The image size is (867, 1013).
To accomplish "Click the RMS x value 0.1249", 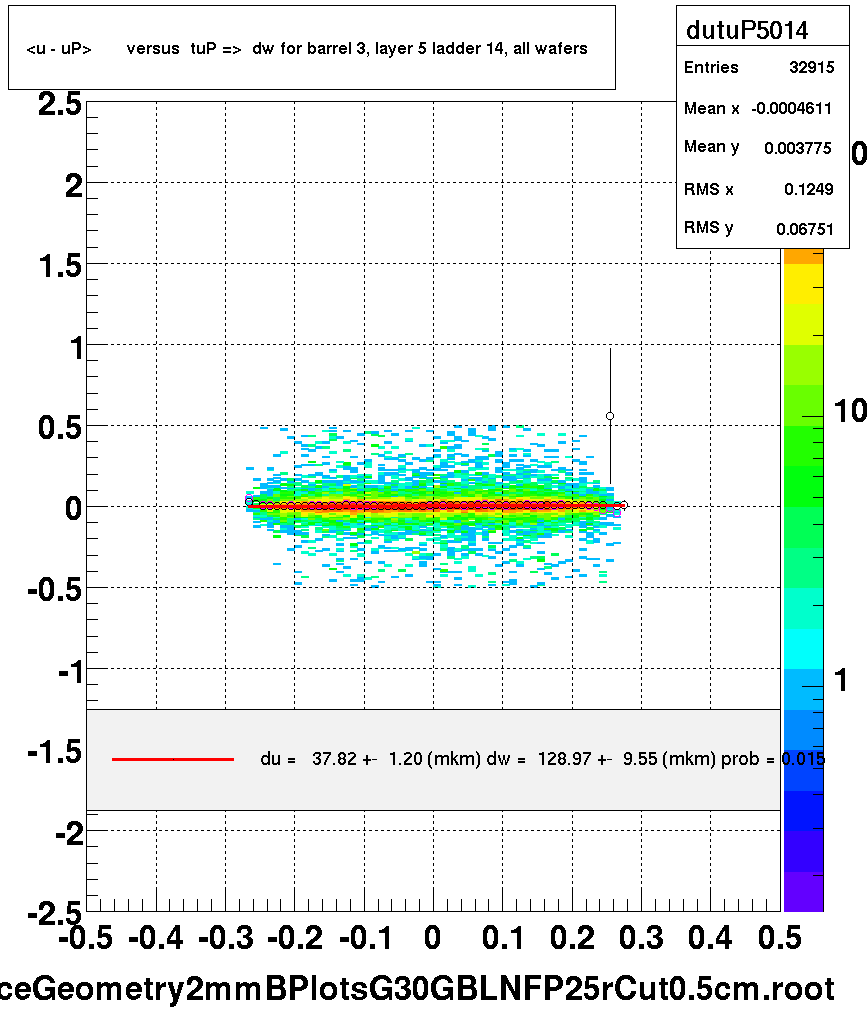I will tap(808, 189).
